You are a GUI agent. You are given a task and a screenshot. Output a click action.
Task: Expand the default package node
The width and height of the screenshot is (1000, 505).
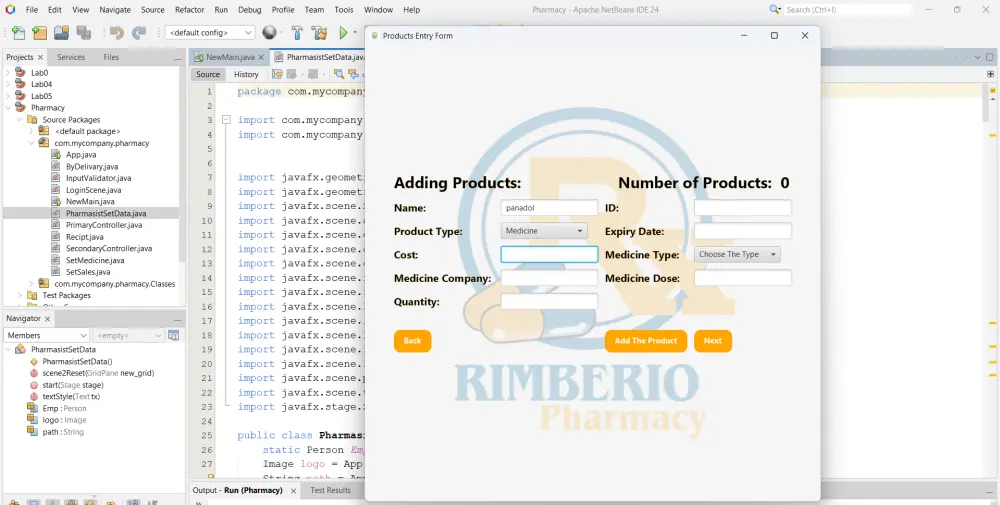click(31, 131)
